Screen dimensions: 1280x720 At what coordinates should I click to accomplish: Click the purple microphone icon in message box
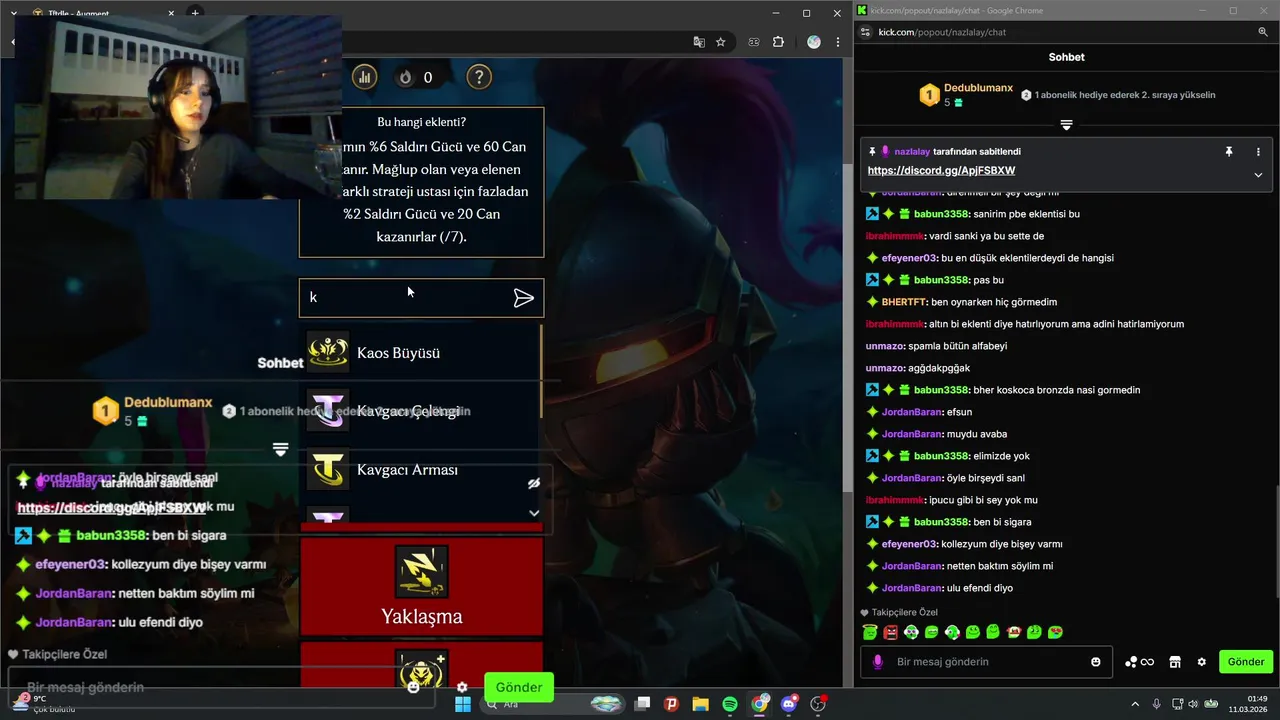[x=878, y=662]
